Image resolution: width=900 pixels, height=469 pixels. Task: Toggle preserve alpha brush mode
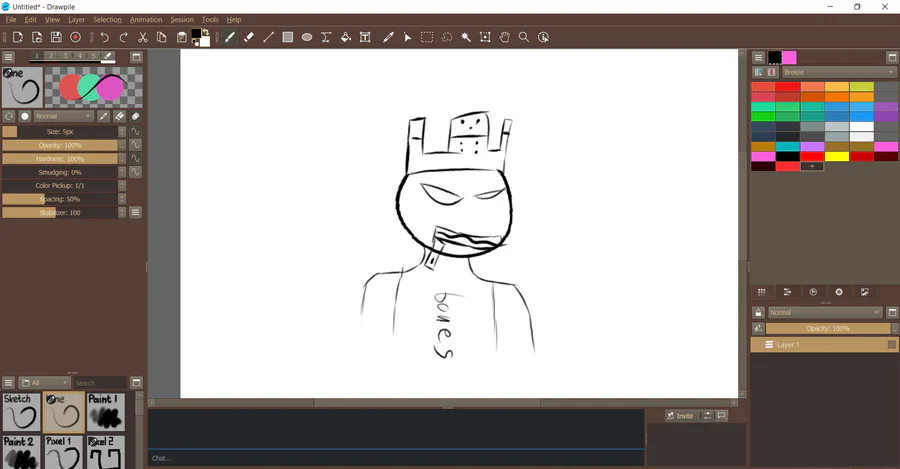(135, 116)
